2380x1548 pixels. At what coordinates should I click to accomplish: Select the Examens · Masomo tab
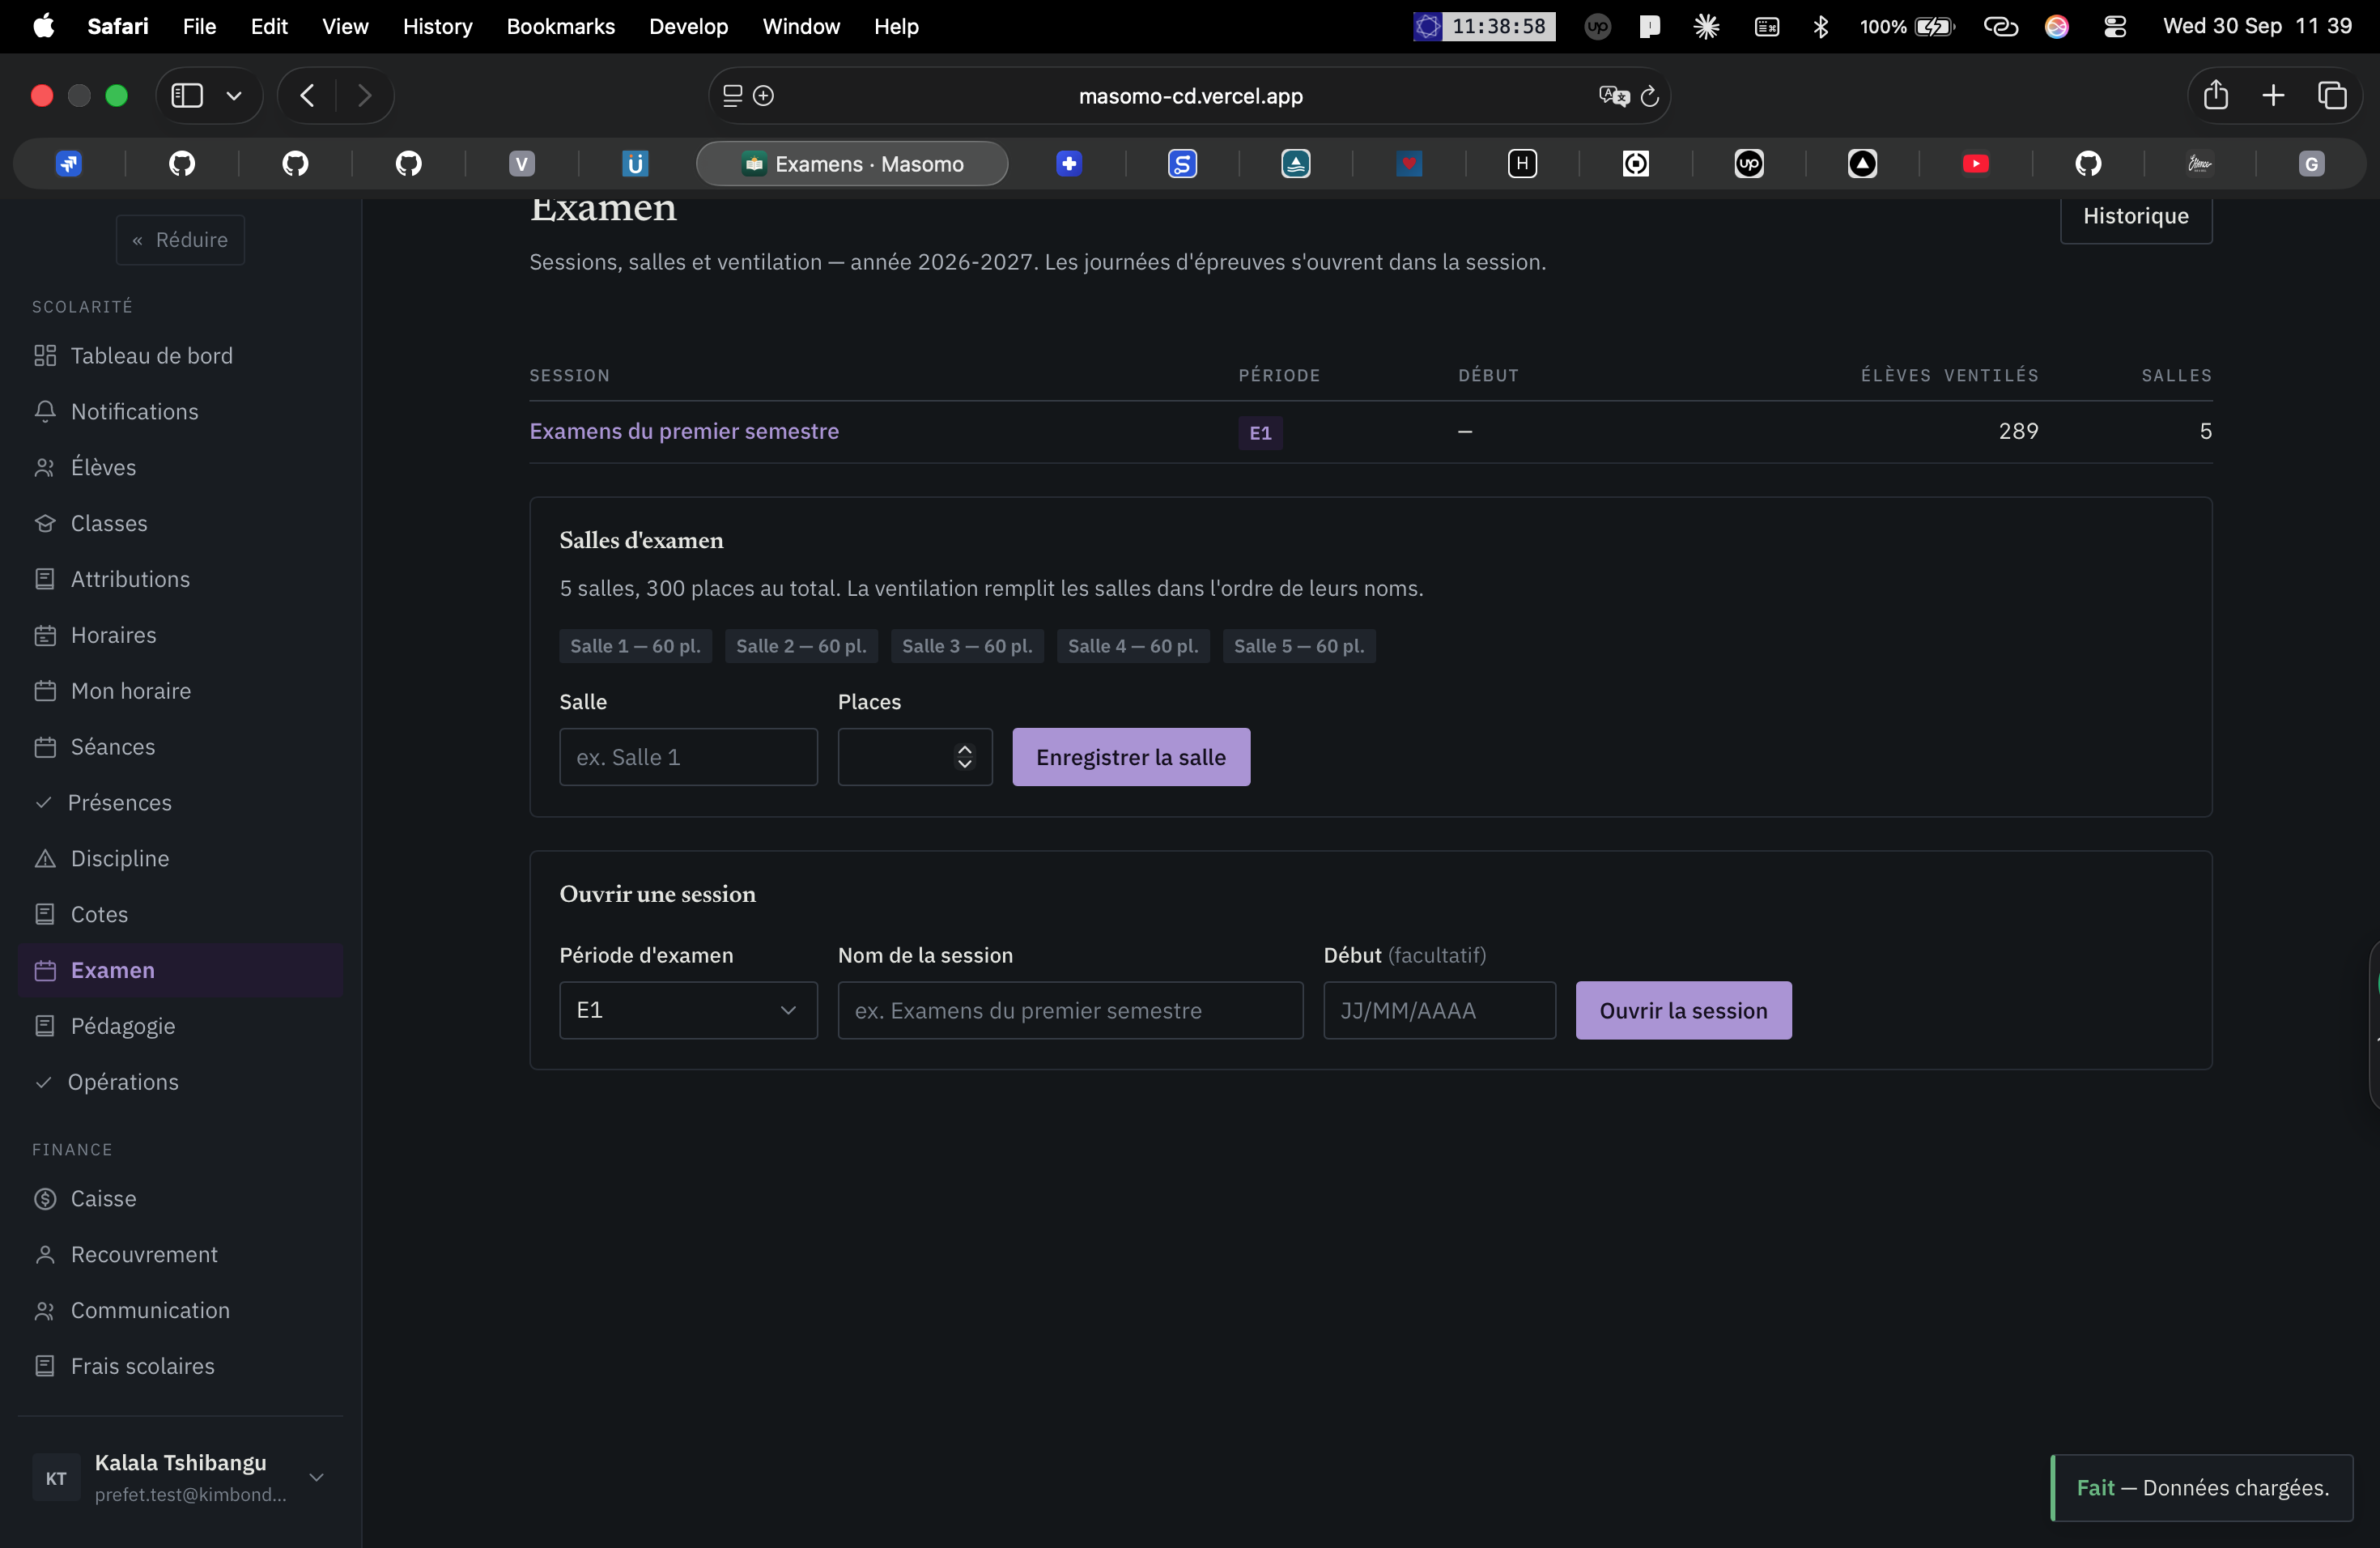point(852,163)
